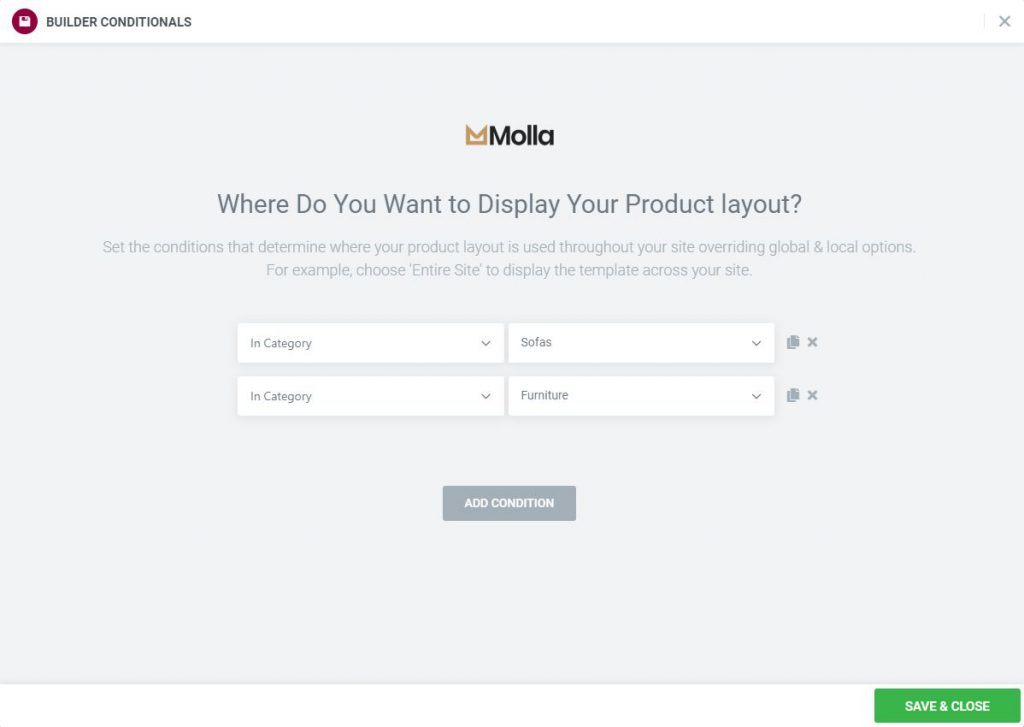This screenshot has height=727, width=1024.
Task: Click the burgundy Builder Conditionals header icon
Action: tap(24, 22)
